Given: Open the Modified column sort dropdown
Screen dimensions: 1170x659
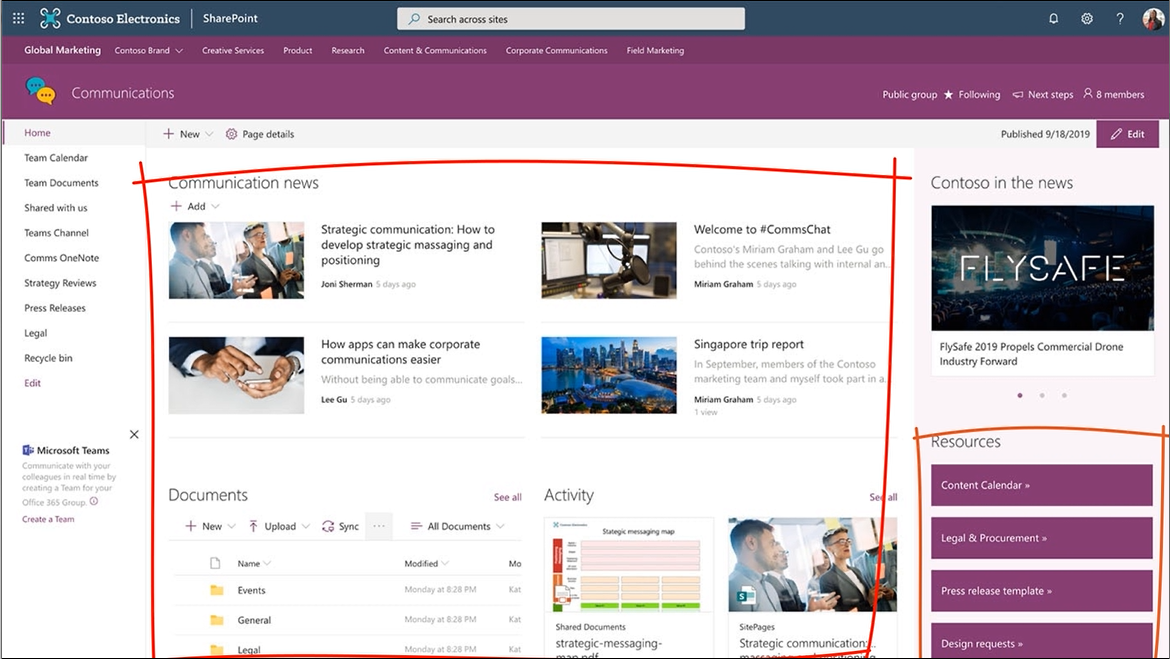Looking at the screenshot, I should coord(445,563).
